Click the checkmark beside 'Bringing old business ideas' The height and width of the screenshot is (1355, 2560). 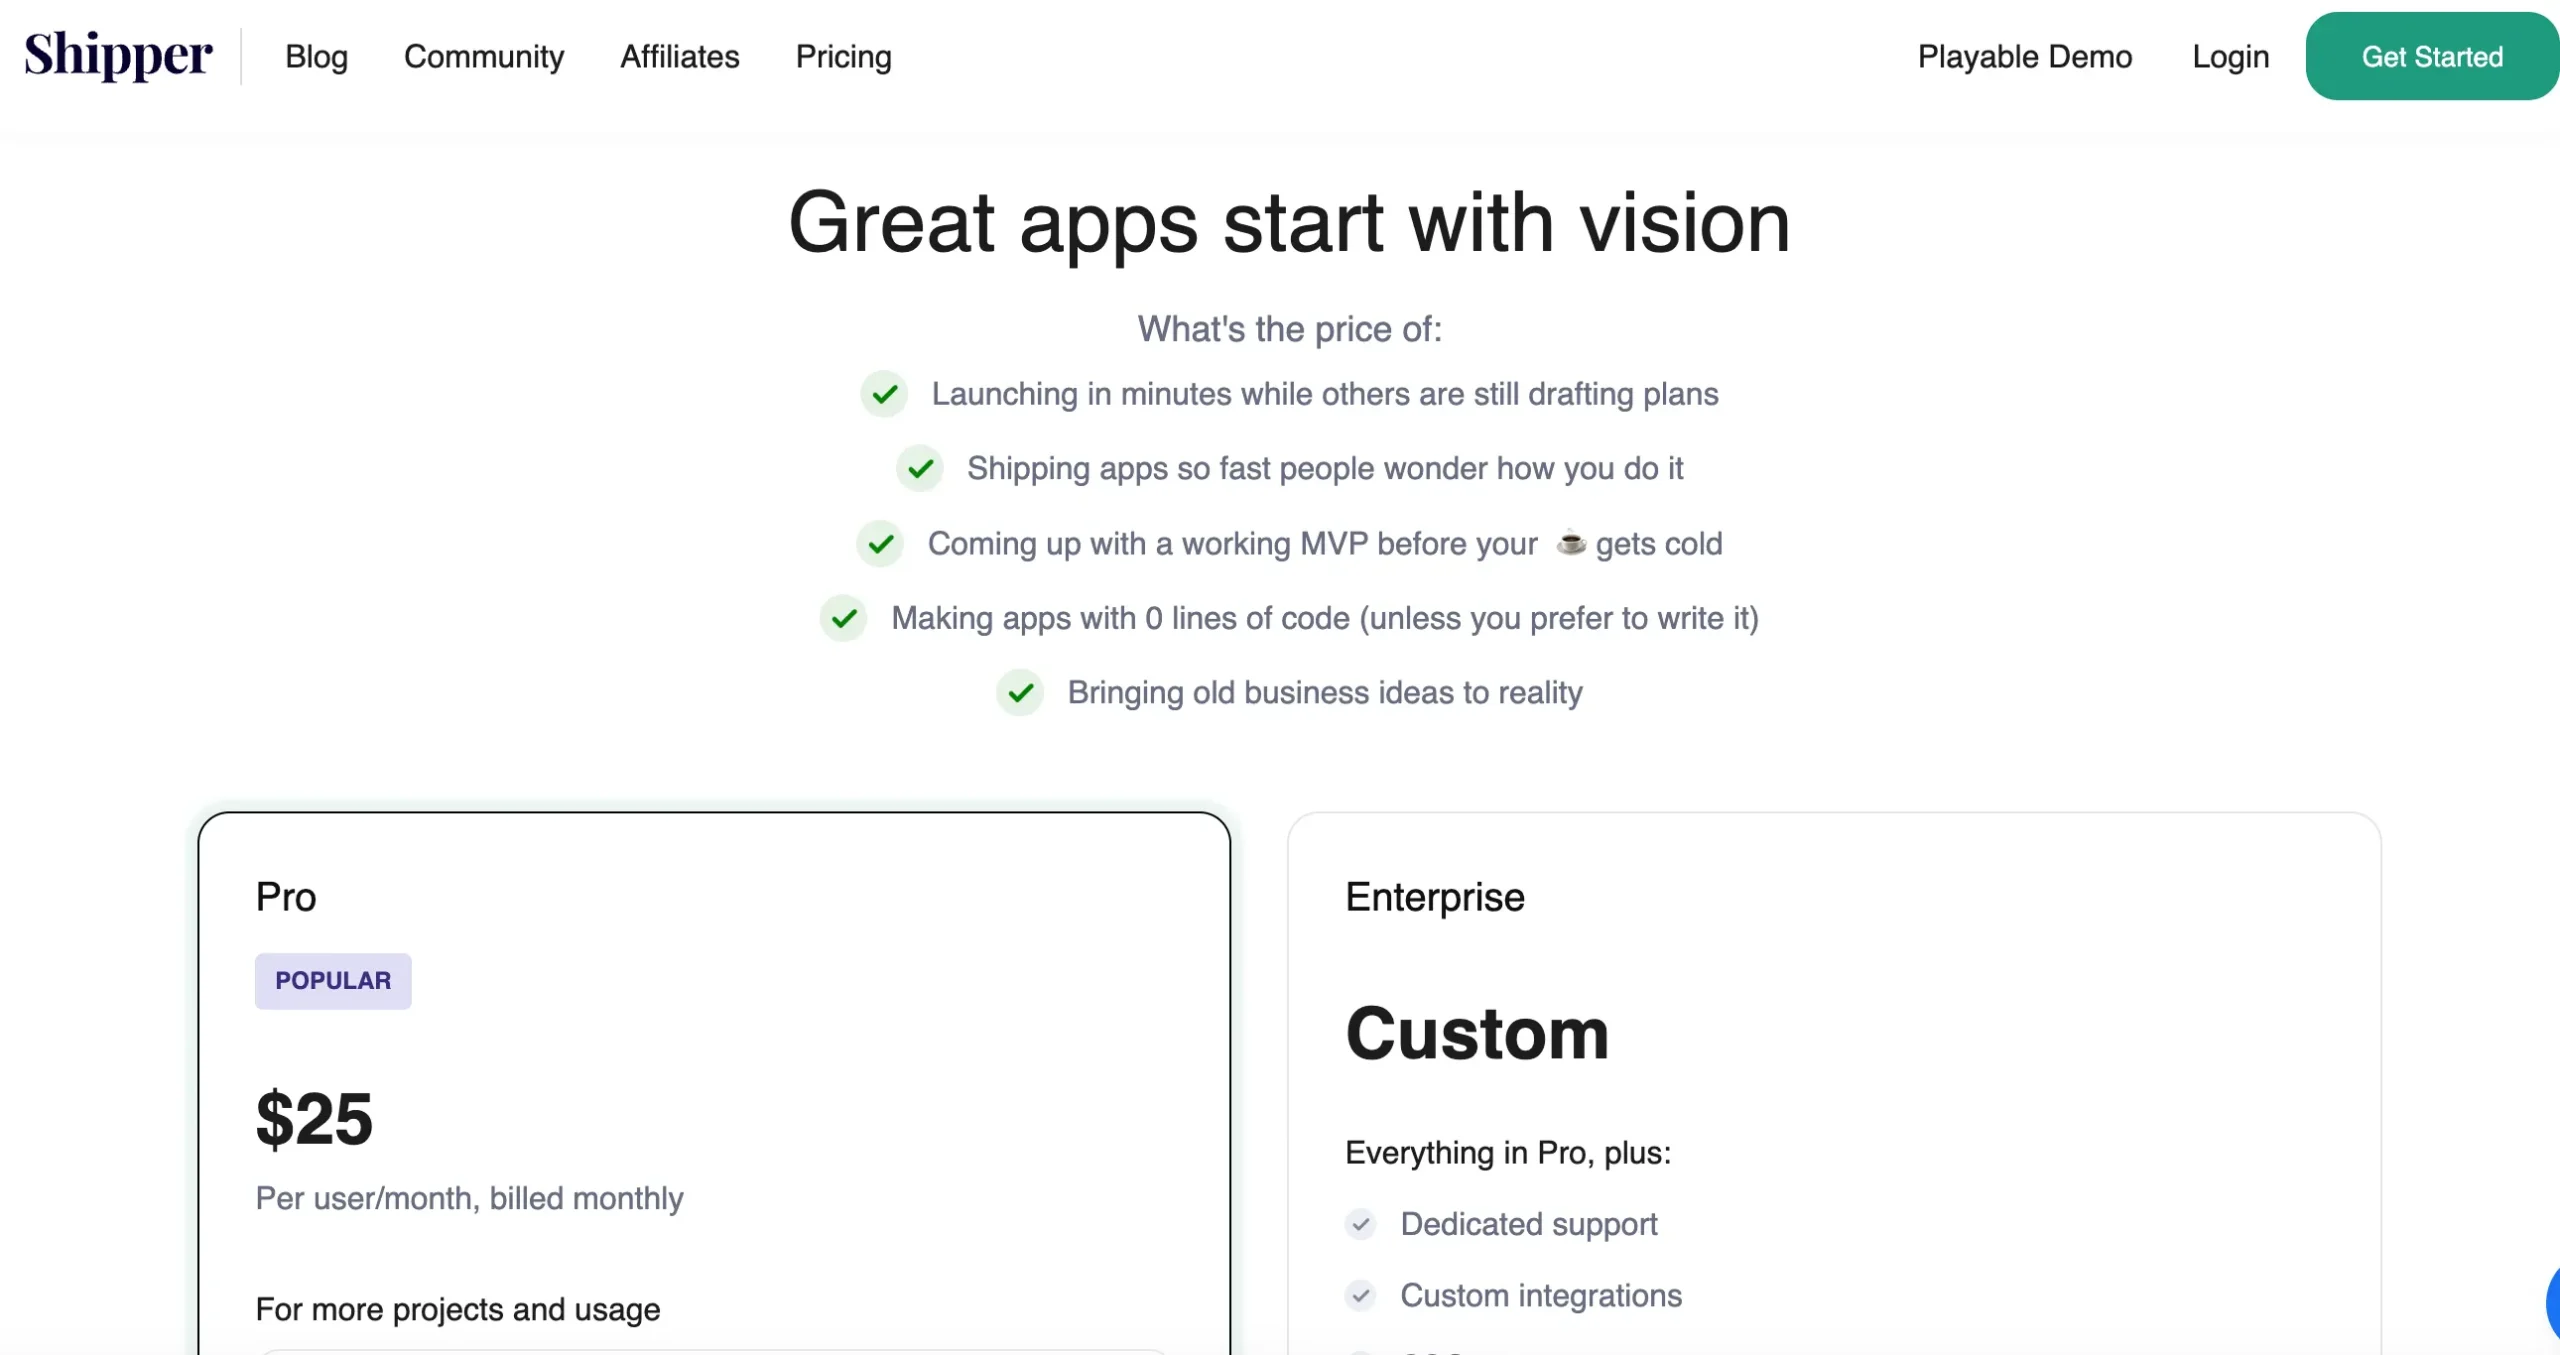pyautogui.click(x=1020, y=692)
